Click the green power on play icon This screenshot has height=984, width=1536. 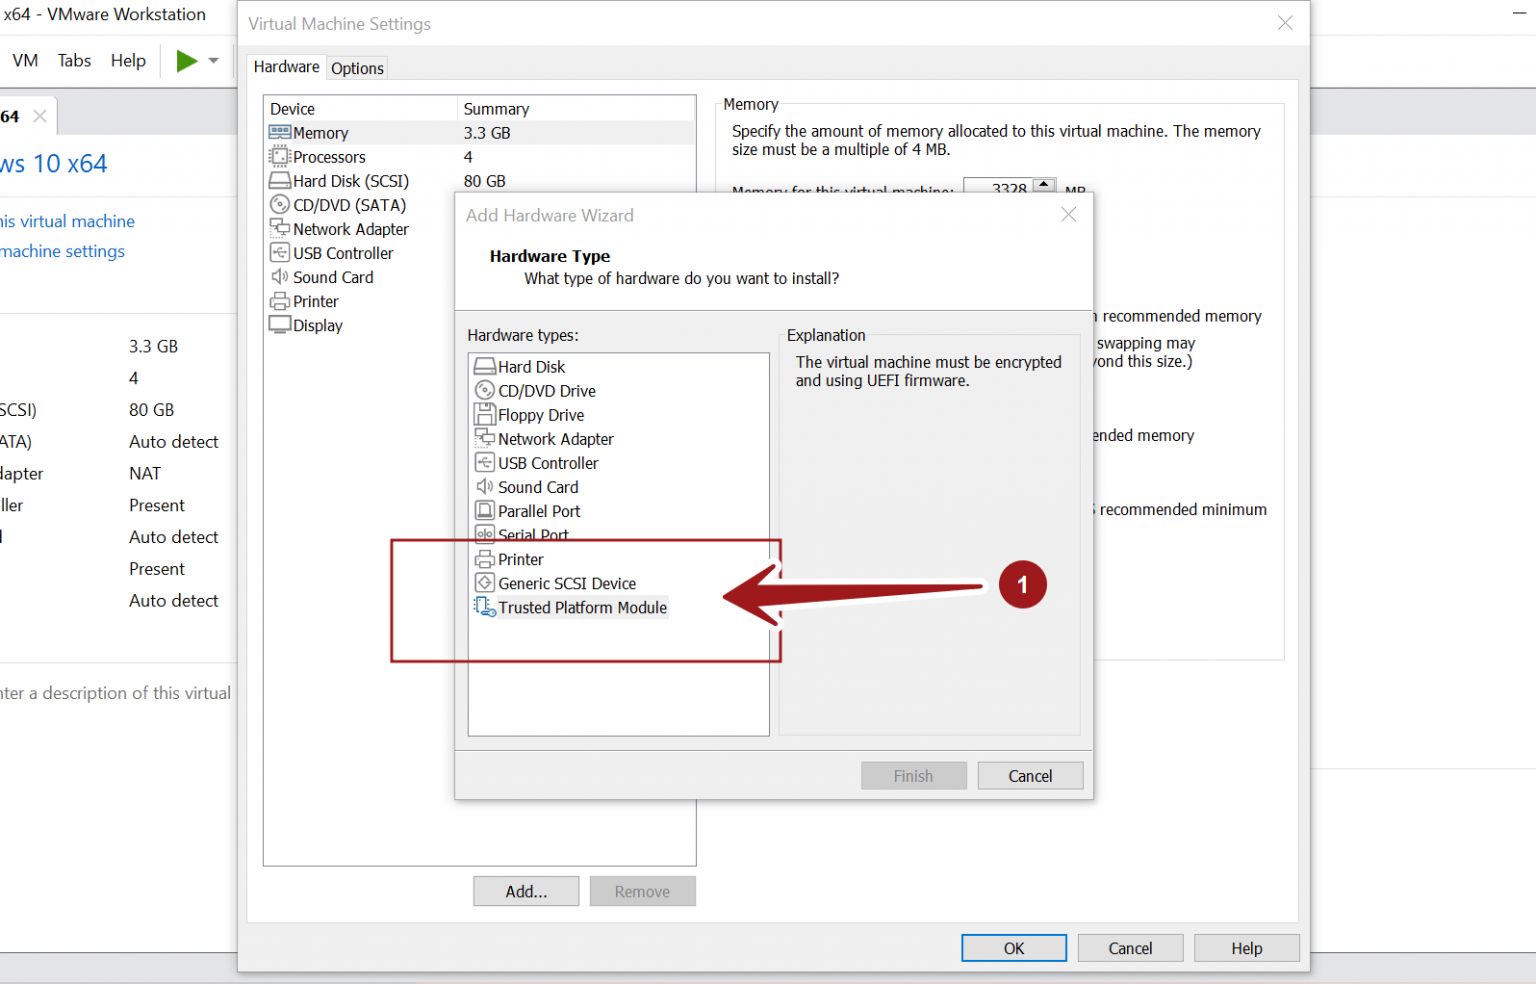pos(186,61)
